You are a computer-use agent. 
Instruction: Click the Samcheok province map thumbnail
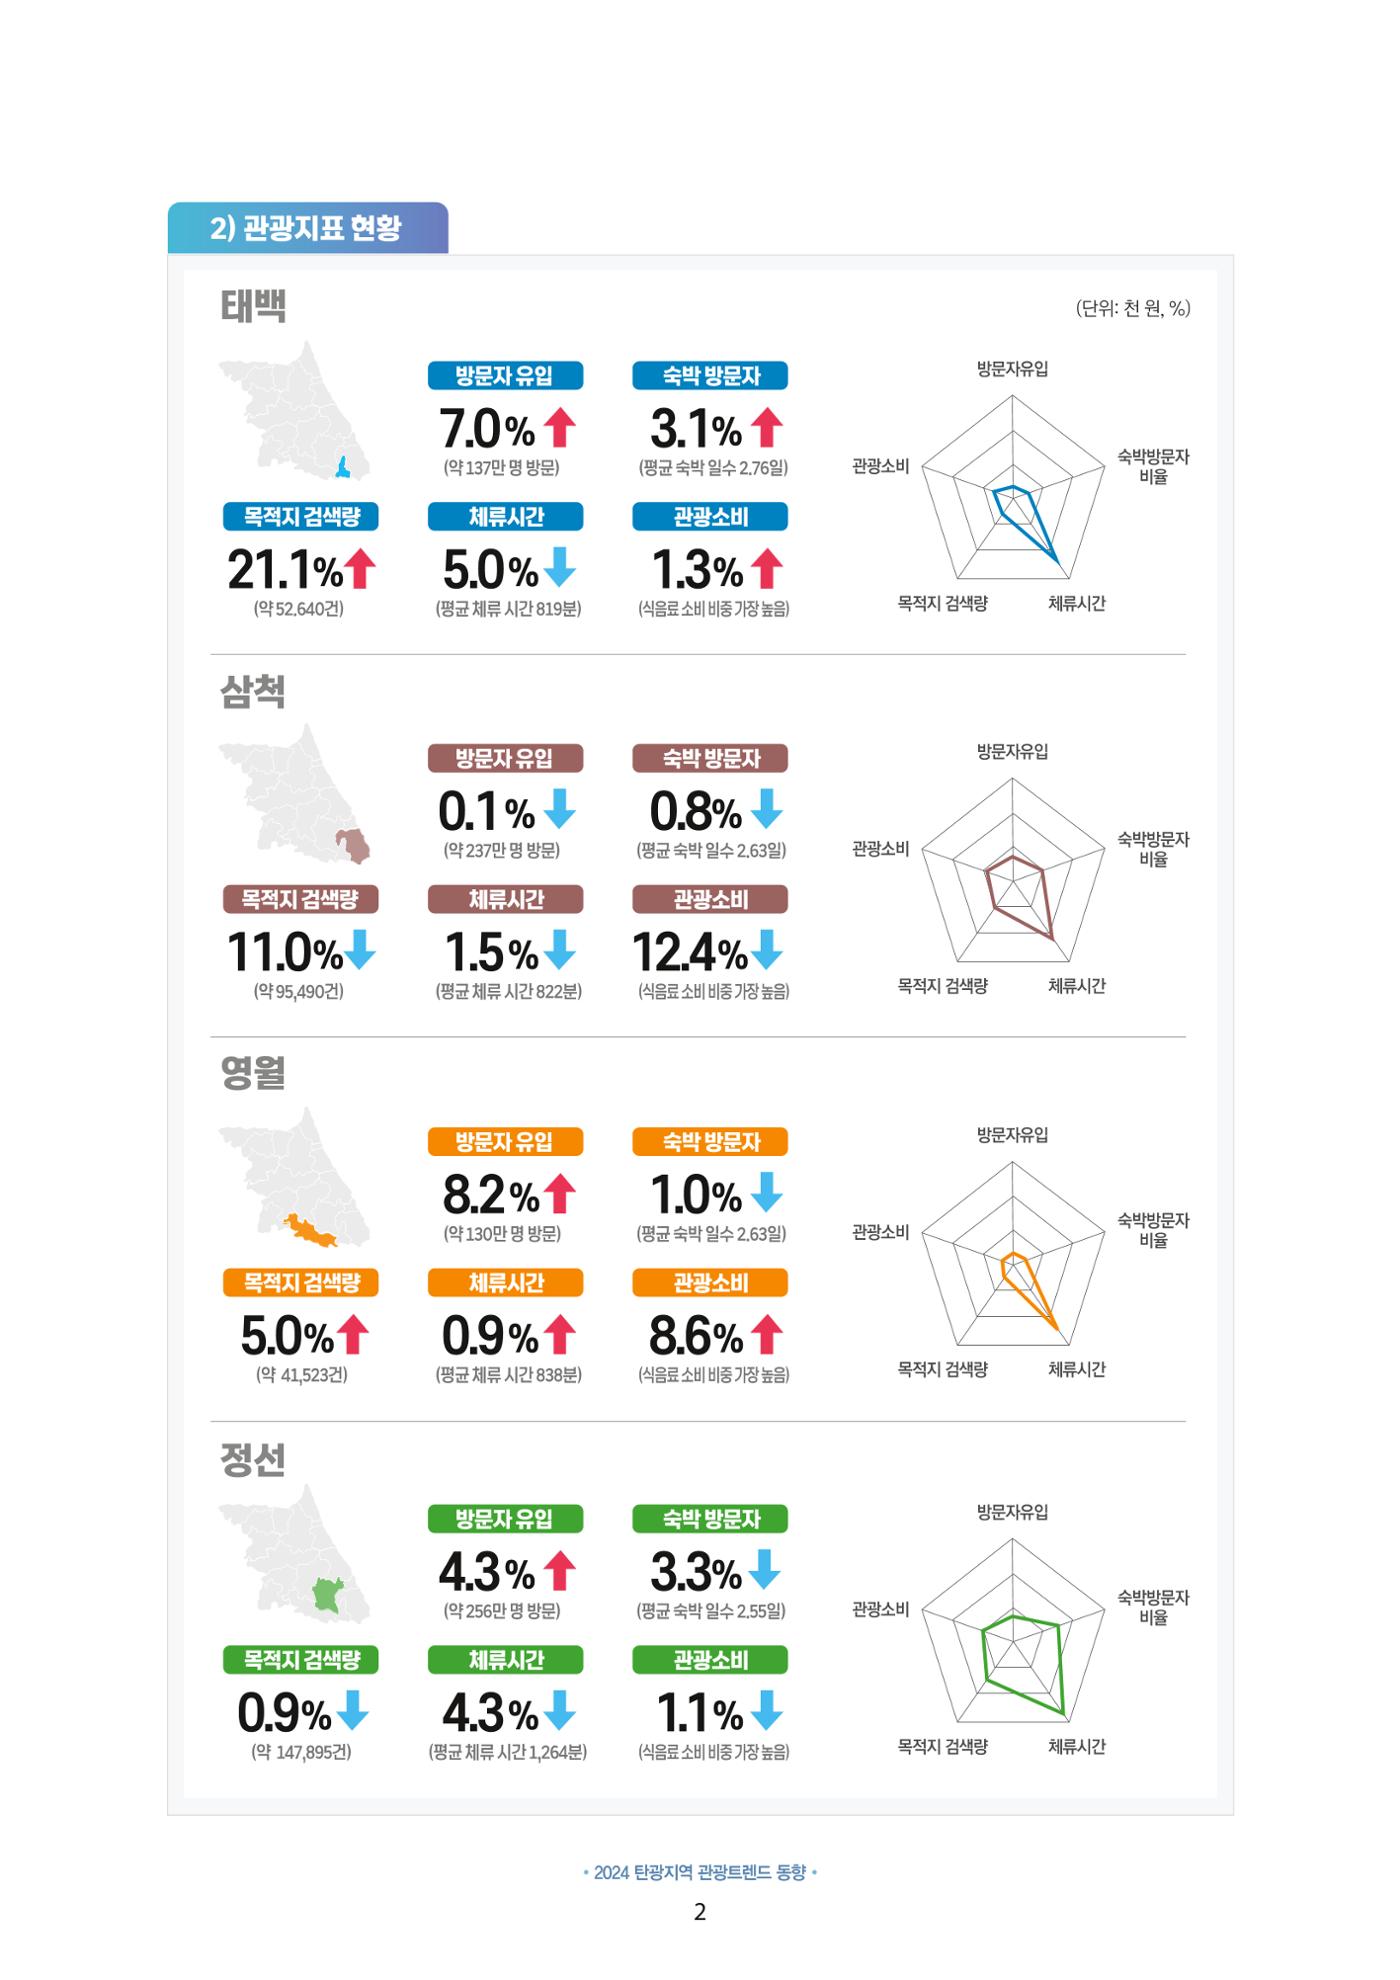coord(295,794)
